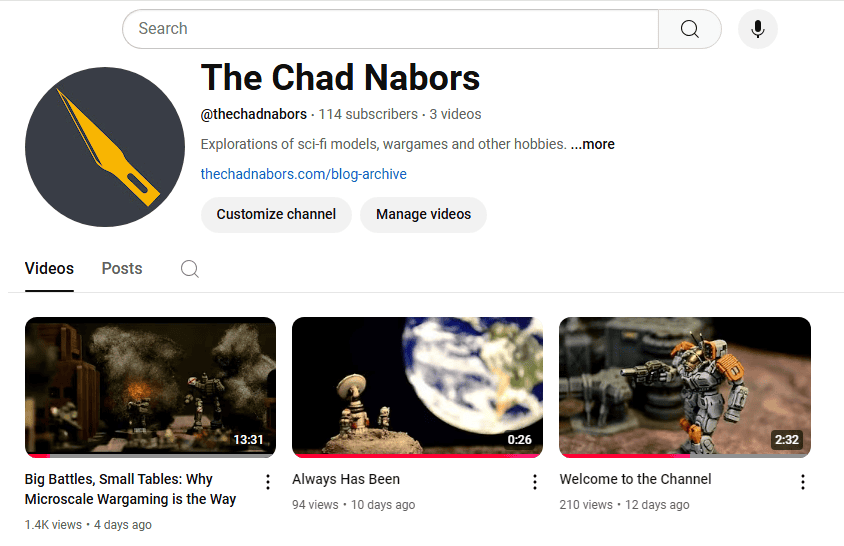Open channel search magnifier beside Posts tab
The image size is (844, 546).
[x=189, y=269]
